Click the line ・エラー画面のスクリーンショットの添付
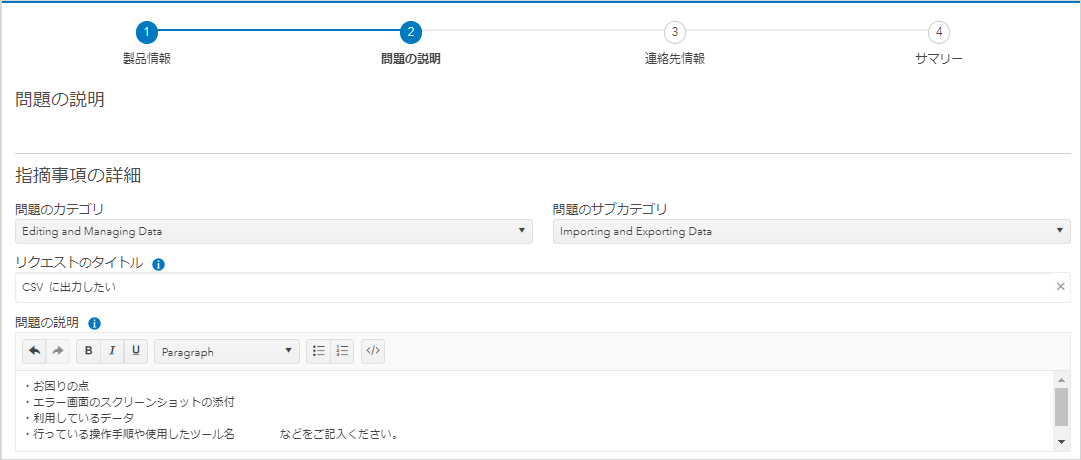1081x460 pixels. (x=129, y=402)
